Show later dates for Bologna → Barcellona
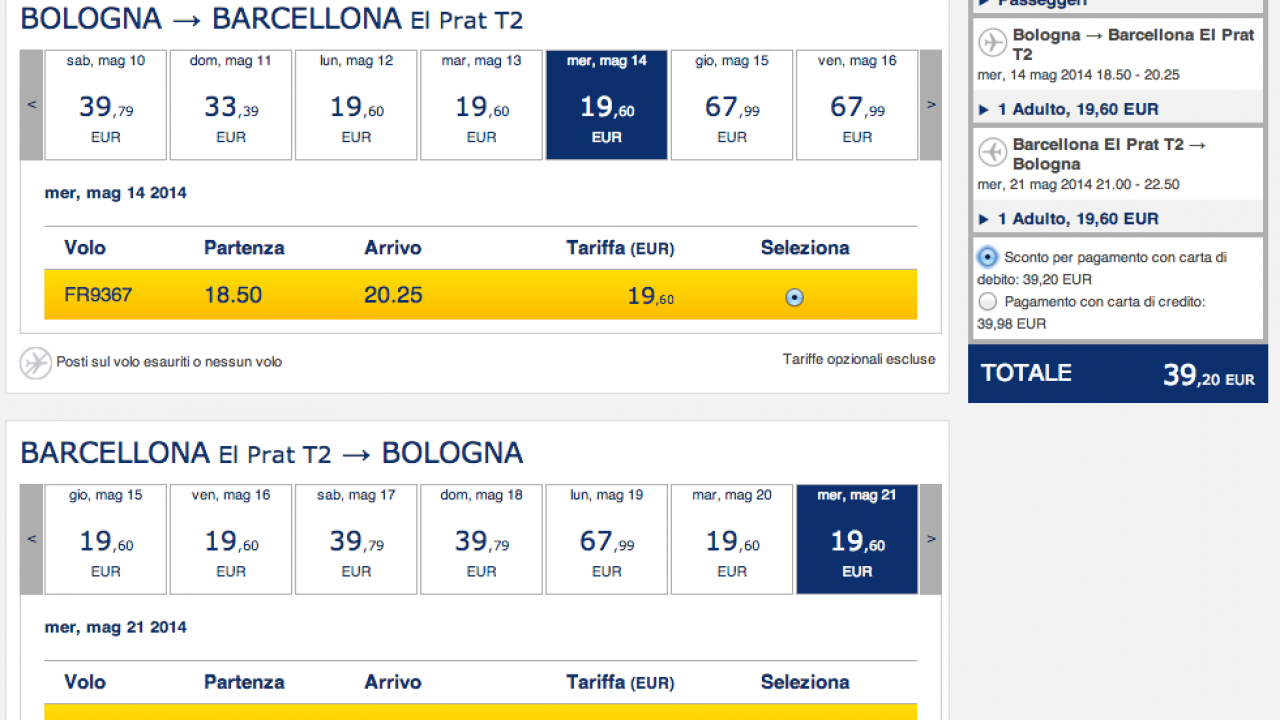The width and height of the screenshot is (1280, 720). 931,105
